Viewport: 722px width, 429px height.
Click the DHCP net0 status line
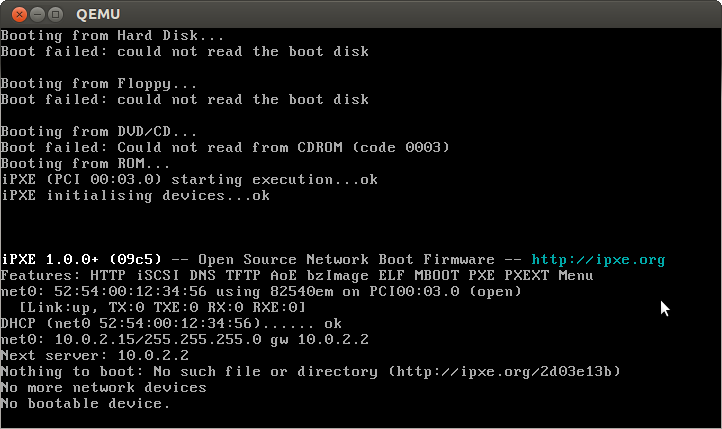pyautogui.click(x=170, y=323)
